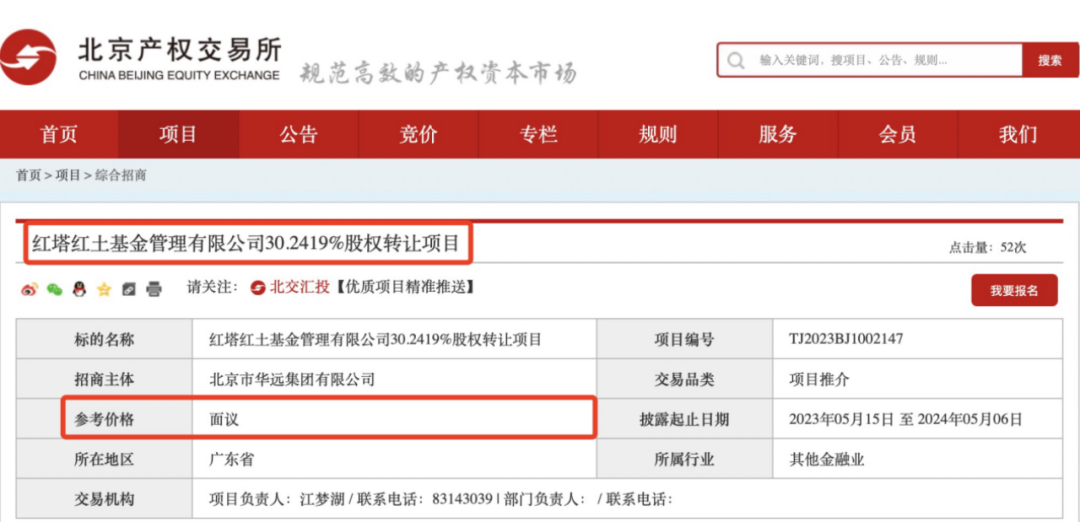1080x522 pixels.
Task: Open the 项目 navigation tab
Action: pyautogui.click(x=178, y=134)
